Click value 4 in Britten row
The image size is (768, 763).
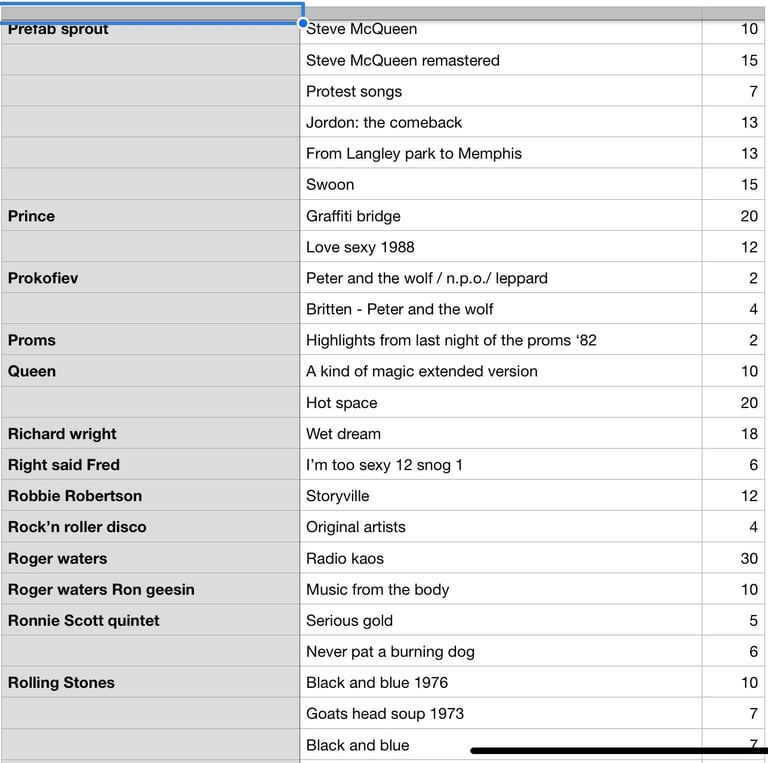[x=733, y=309]
